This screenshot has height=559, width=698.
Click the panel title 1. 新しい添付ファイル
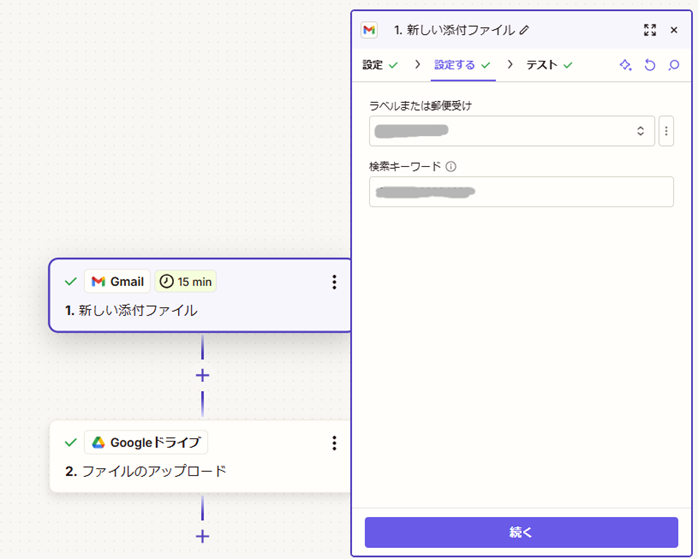(x=455, y=30)
